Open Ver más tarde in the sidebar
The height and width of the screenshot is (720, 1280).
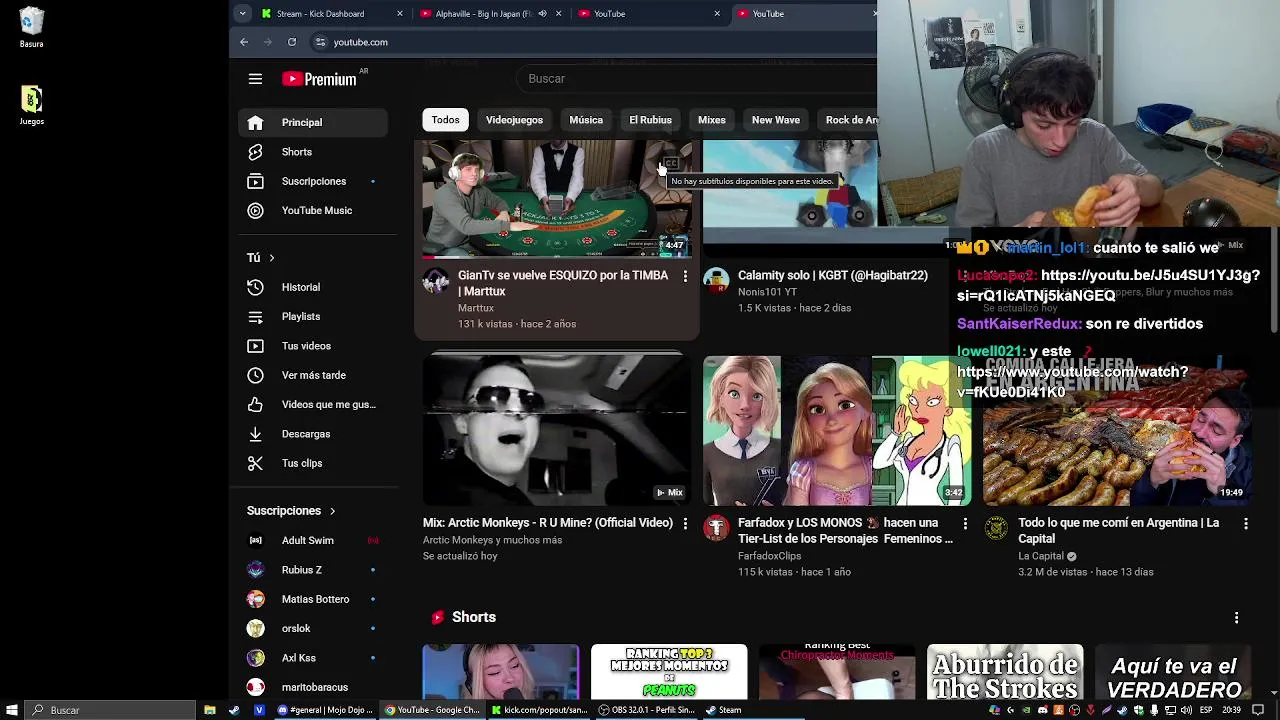point(313,375)
